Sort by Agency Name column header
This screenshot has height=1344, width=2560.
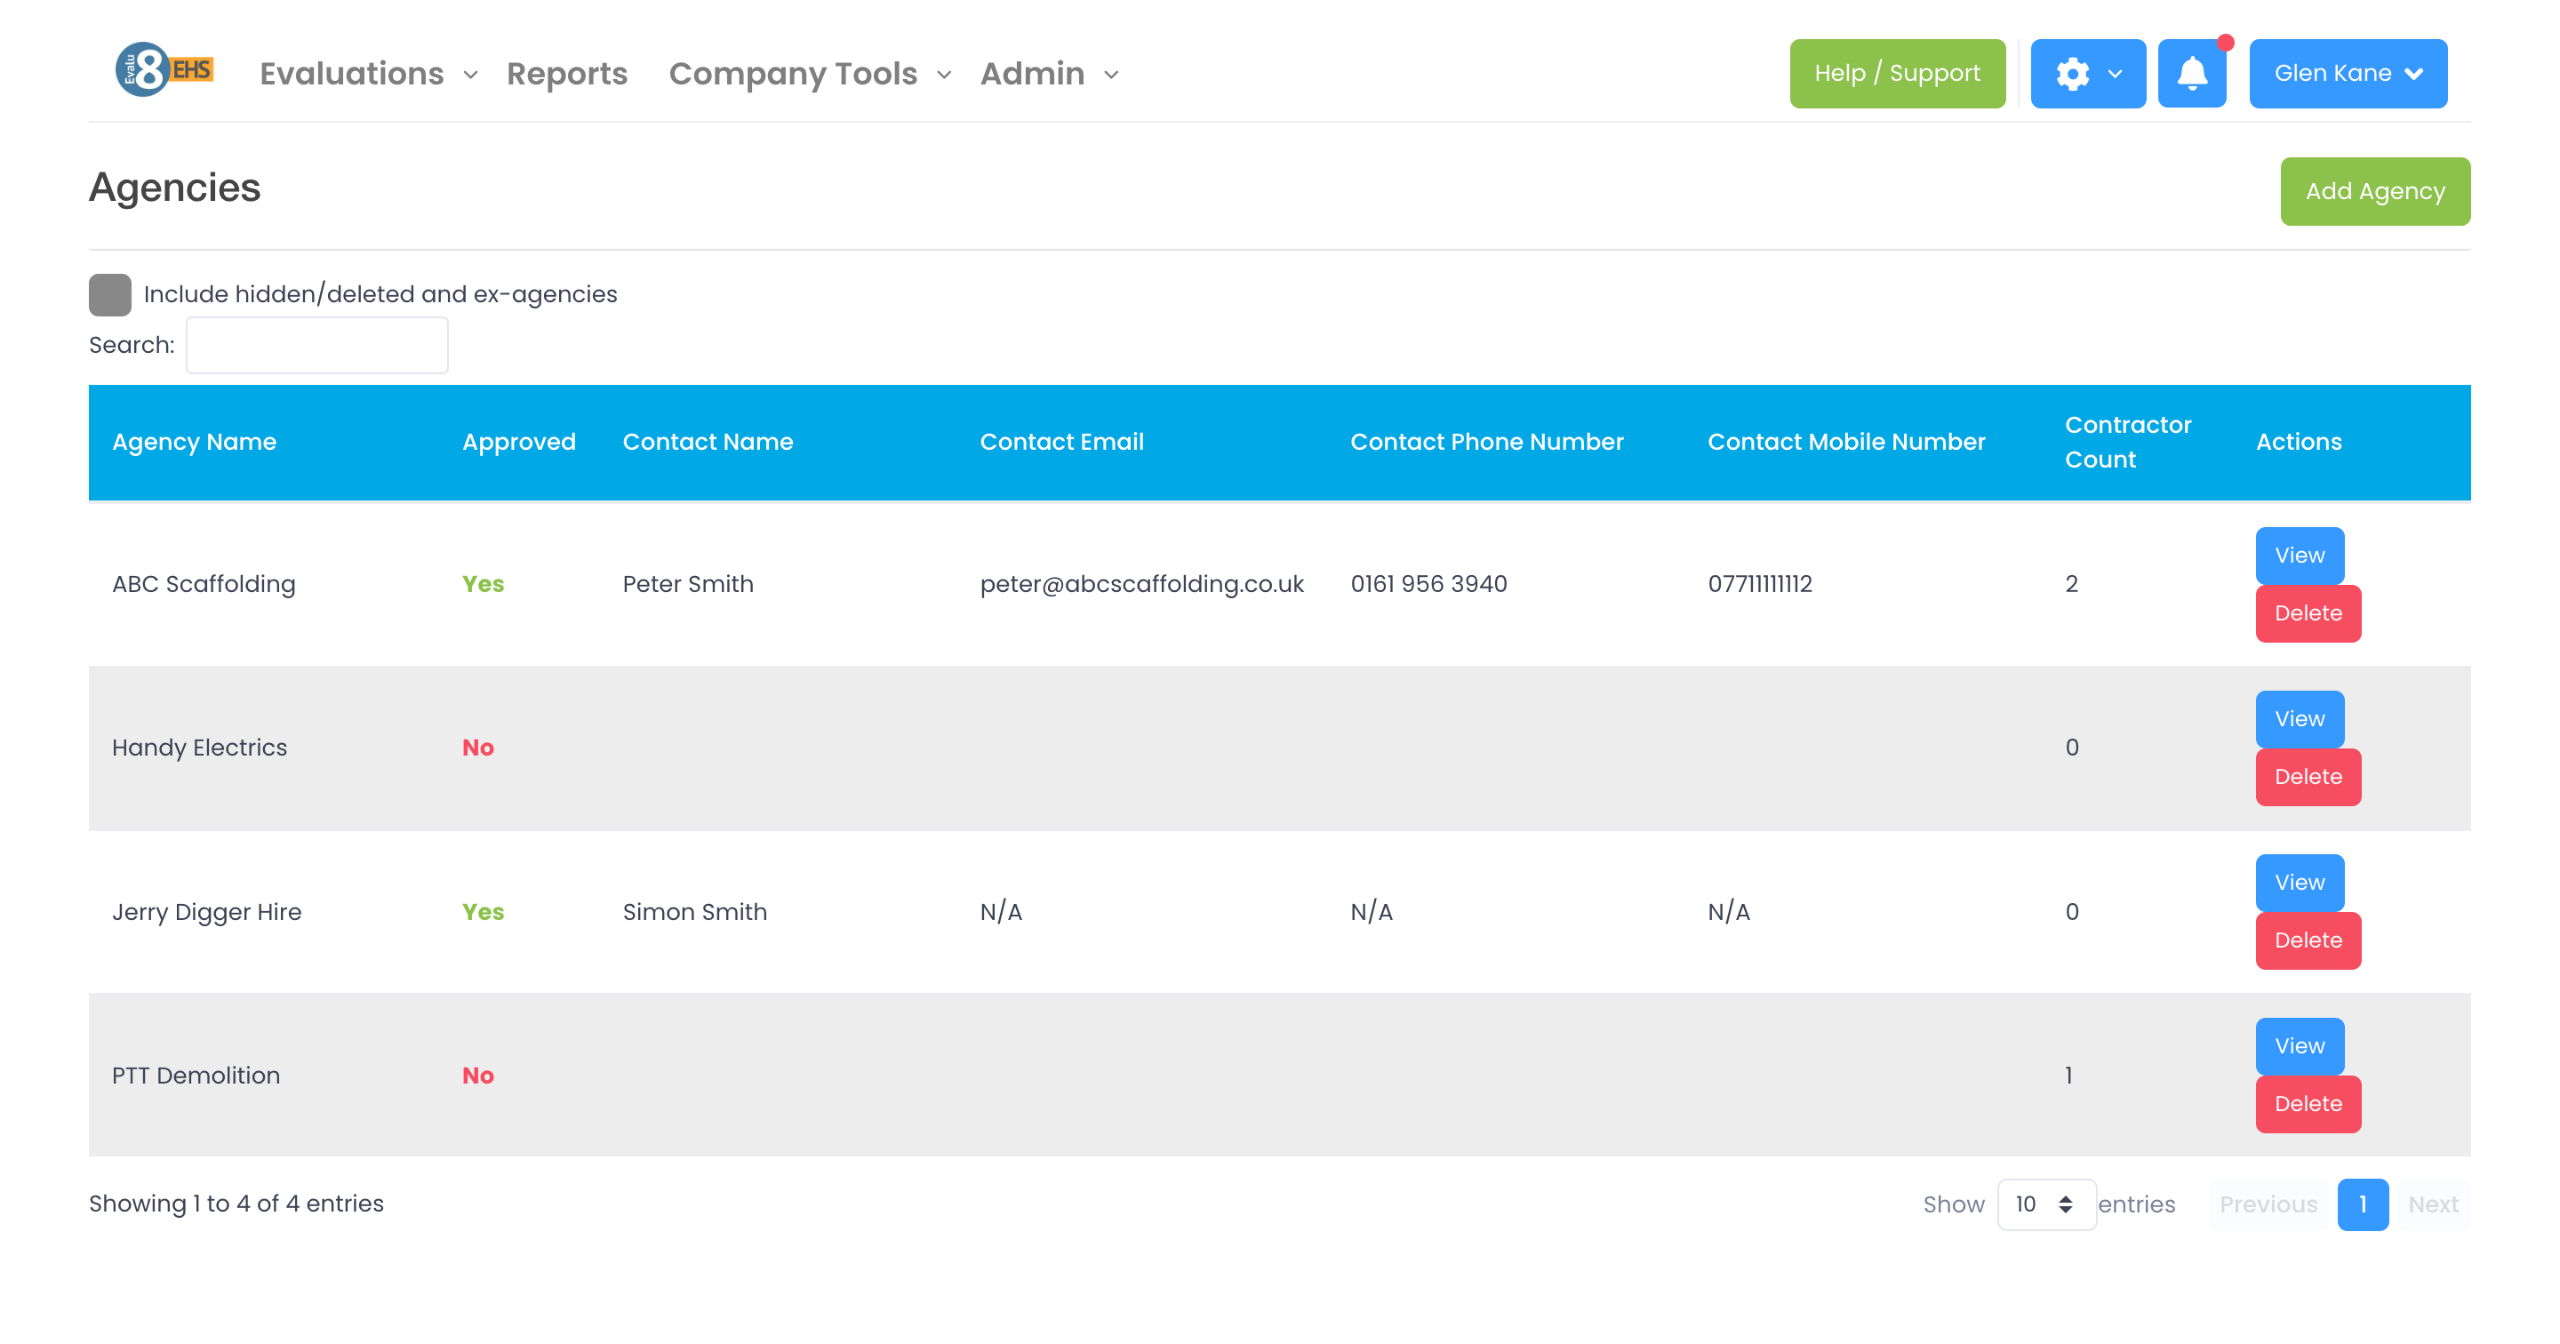(194, 442)
